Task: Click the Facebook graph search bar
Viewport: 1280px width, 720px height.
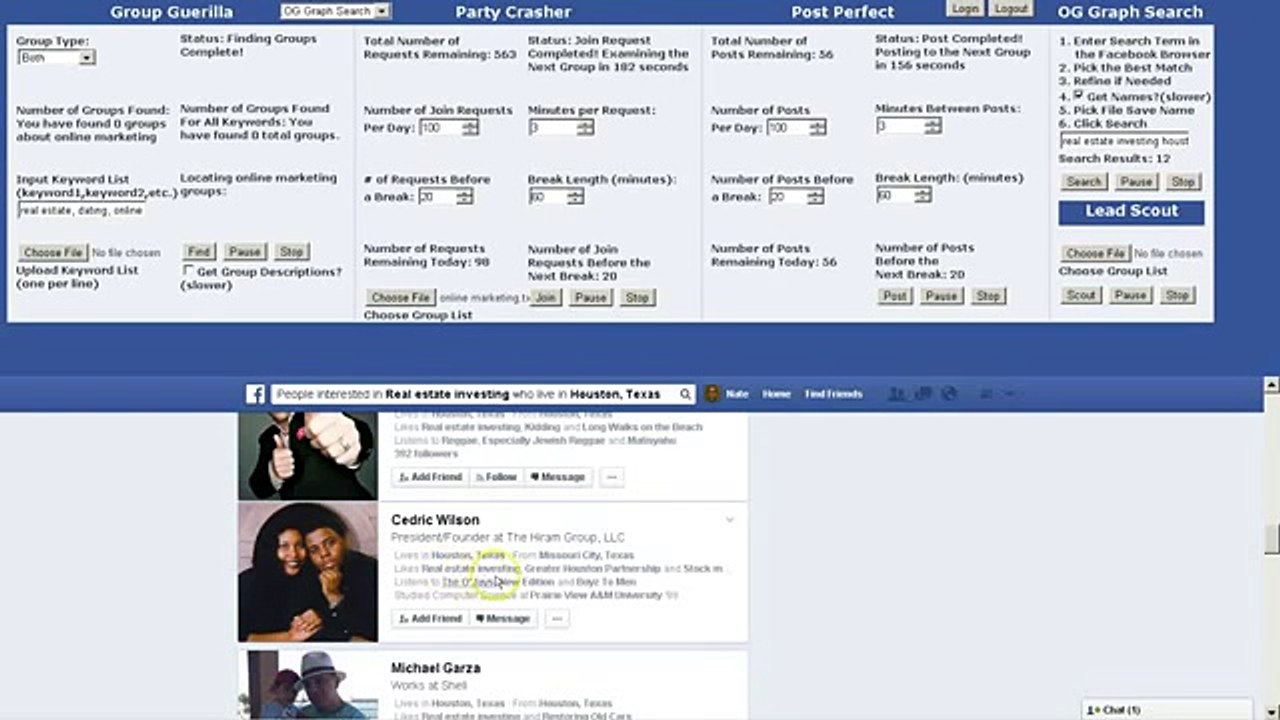Action: [x=483, y=394]
